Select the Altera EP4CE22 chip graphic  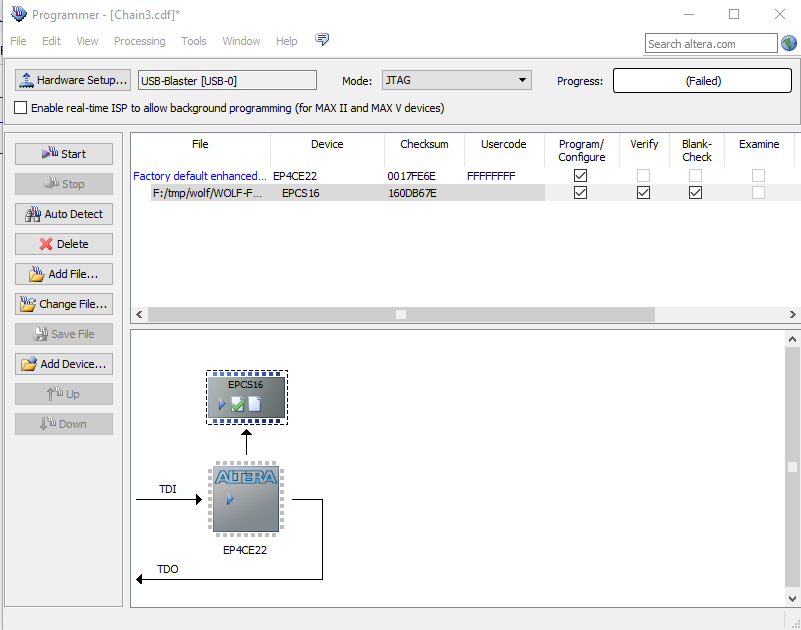(x=246, y=499)
